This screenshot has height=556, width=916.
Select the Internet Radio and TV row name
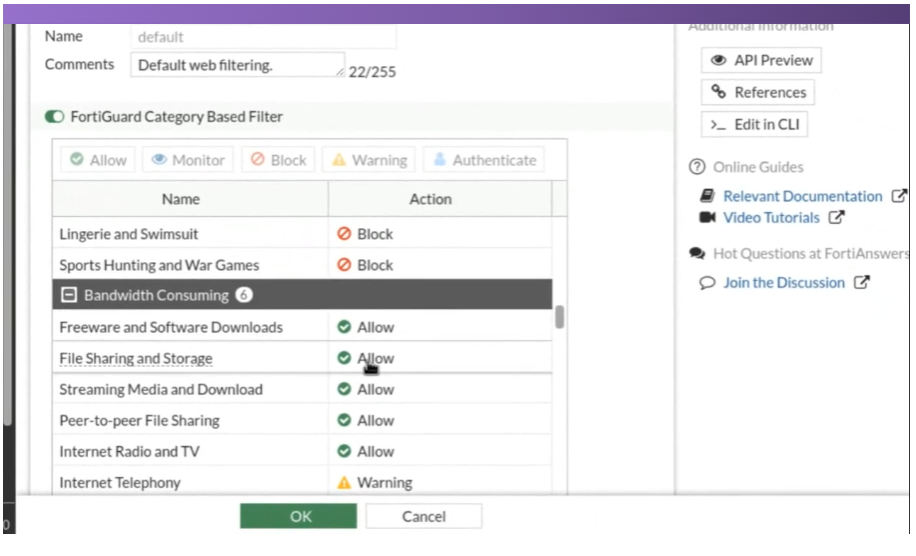pos(130,451)
